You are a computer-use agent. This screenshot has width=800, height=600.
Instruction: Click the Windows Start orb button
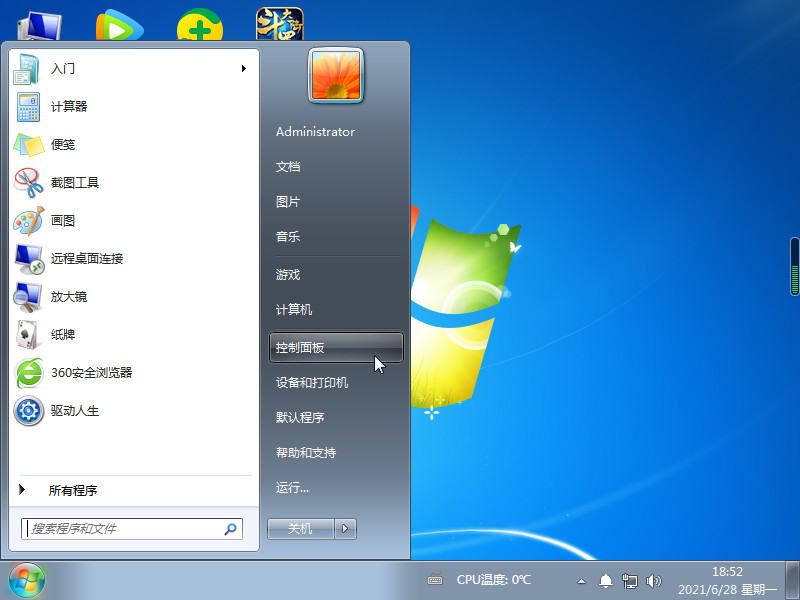pyautogui.click(x=26, y=579)
